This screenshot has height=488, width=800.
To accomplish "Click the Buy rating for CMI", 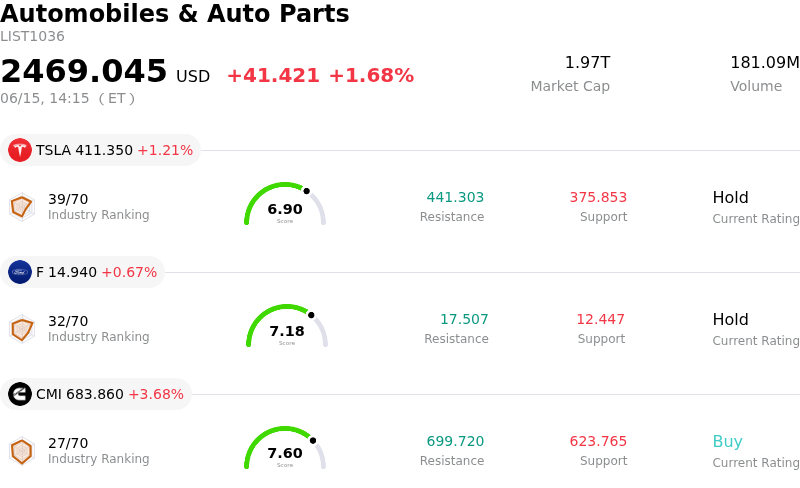I will pos(727,442).
